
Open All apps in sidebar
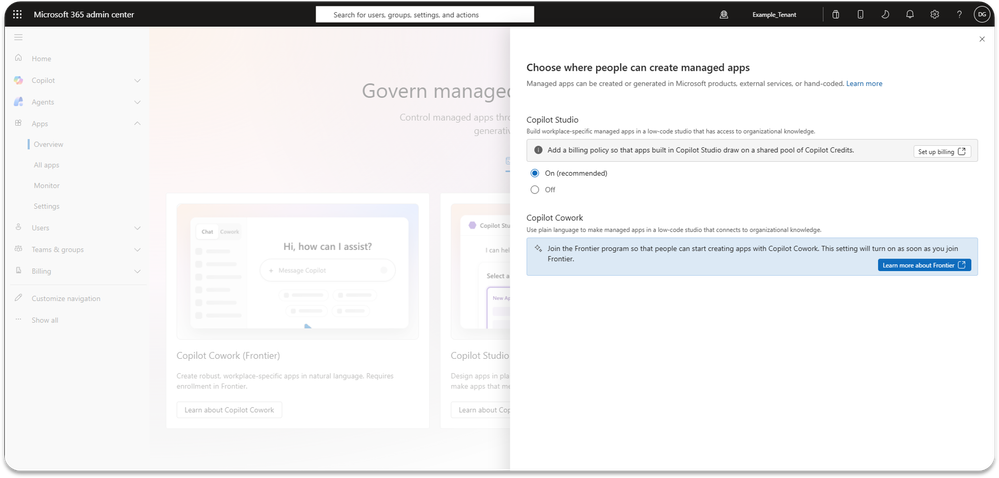(x=47, y=165)
